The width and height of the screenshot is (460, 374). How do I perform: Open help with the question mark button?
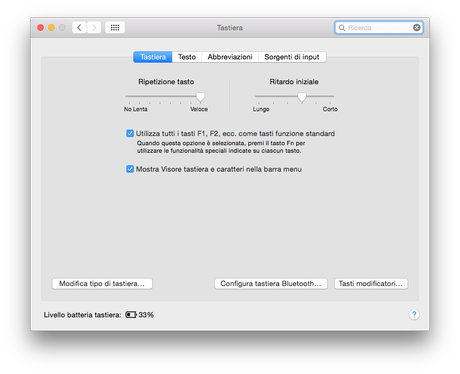tap(414, 314)
